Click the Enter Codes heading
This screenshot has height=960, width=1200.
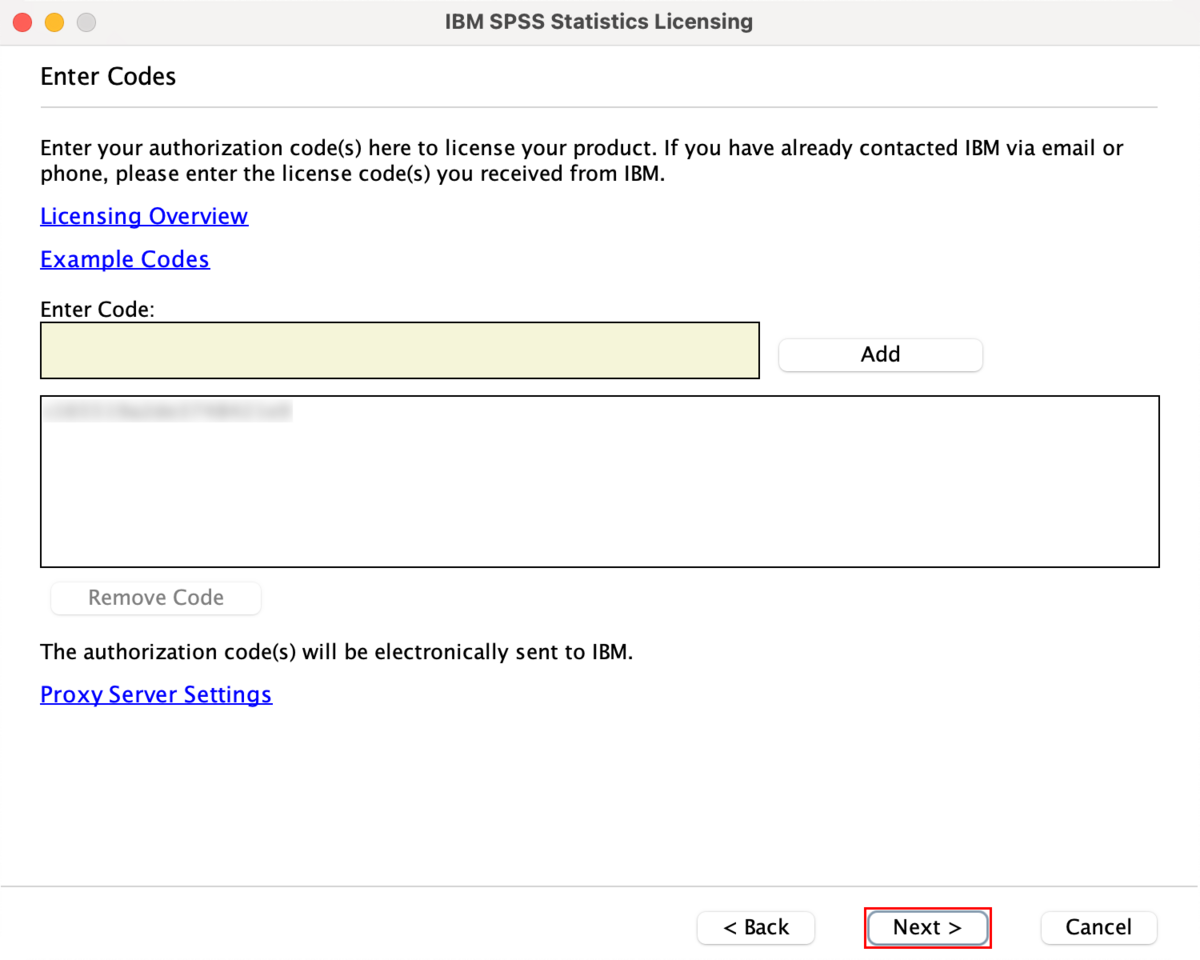click(x=108, y=76)
